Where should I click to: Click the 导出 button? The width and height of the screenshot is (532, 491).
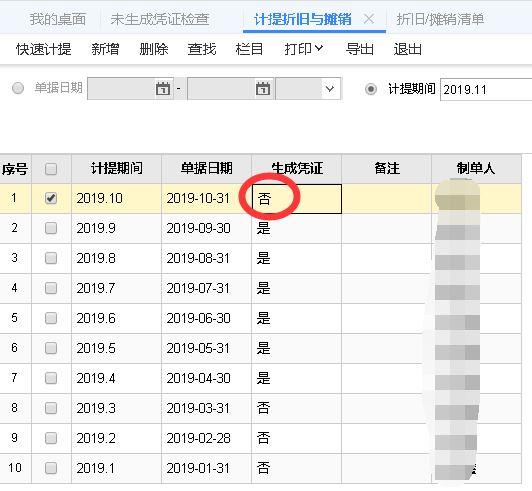[x=360, y=49]
